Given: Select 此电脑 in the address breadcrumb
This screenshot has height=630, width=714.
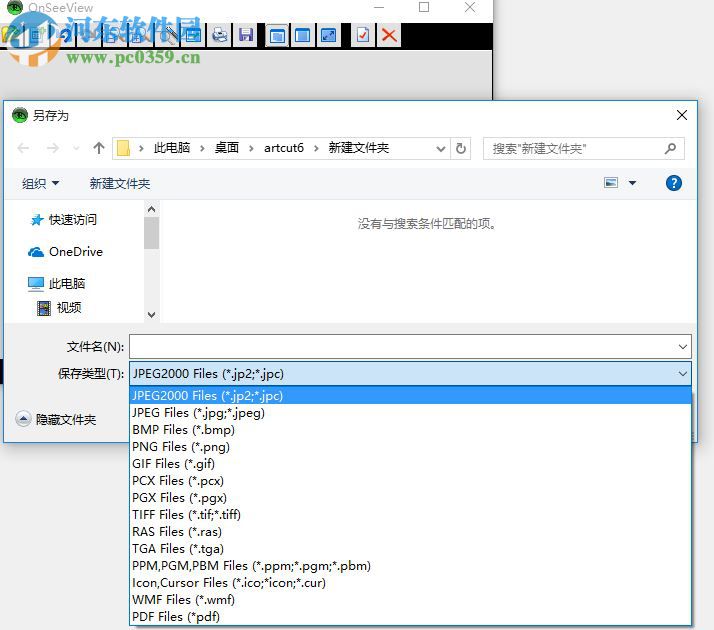Looking at the screenshot, I should (x=172, y=148).
